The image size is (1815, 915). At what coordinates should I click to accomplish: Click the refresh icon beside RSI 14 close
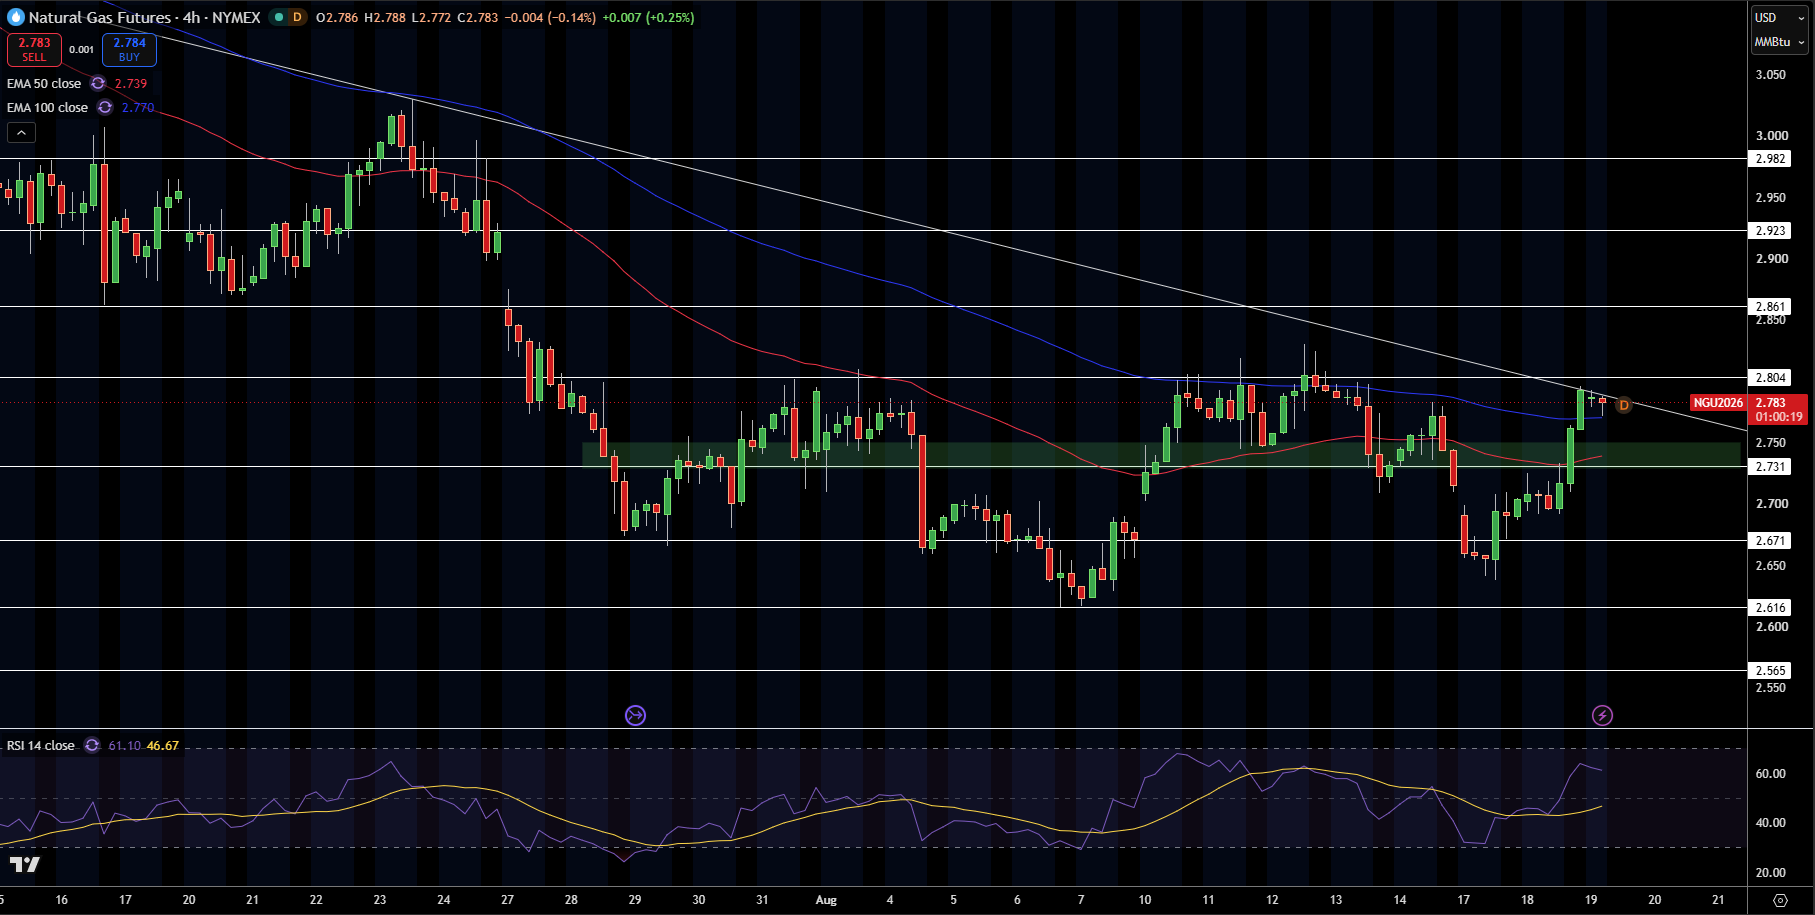pos(92,746)
